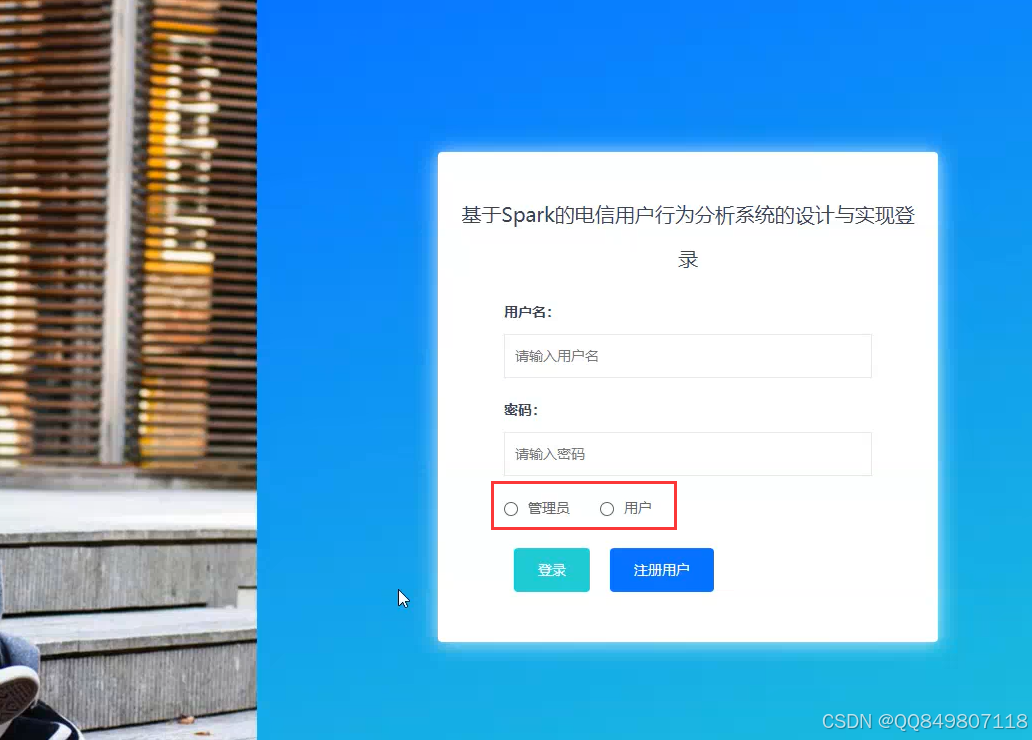Focus the 请输入用户名 input field
The height and width of the screenshot is (740, 1032).
(x=688, y=356)
